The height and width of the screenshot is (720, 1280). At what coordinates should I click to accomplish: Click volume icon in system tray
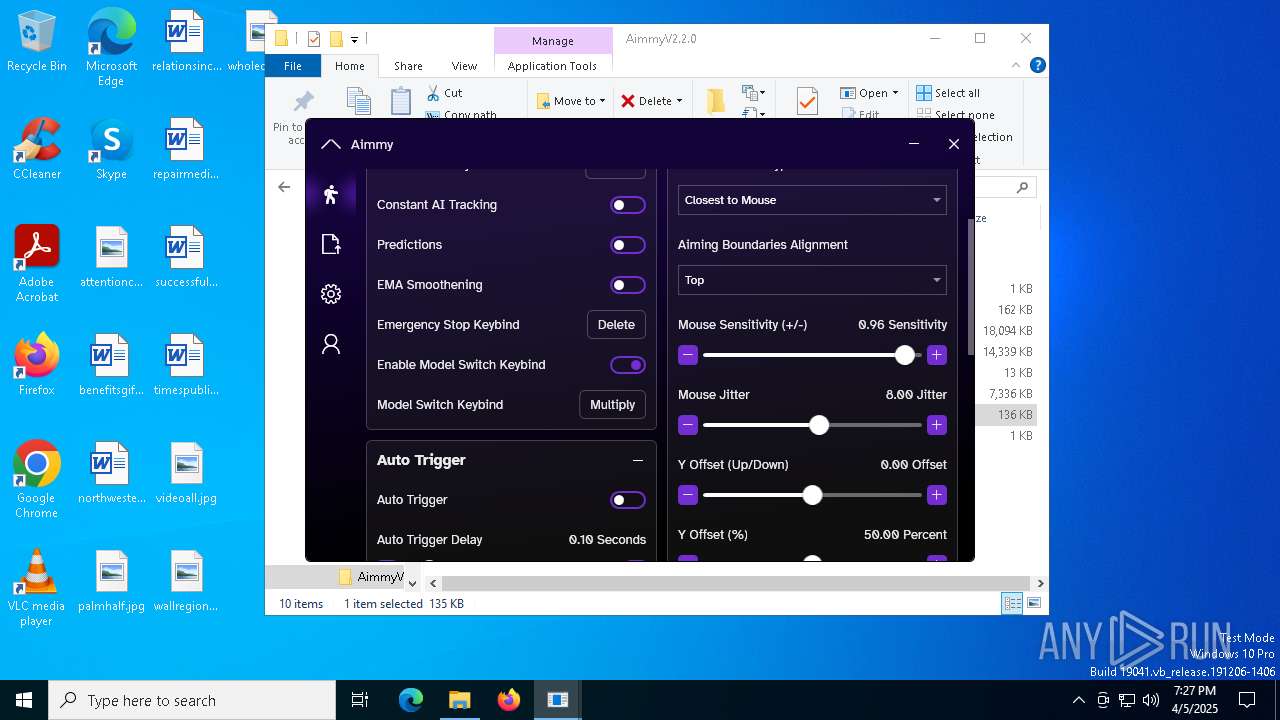point(1150,700)
